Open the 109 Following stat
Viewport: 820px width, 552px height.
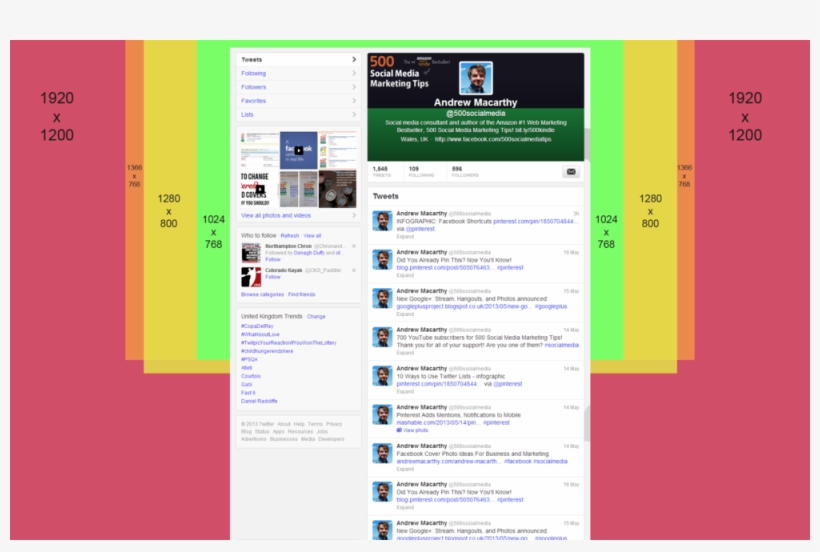coord(421,171)
